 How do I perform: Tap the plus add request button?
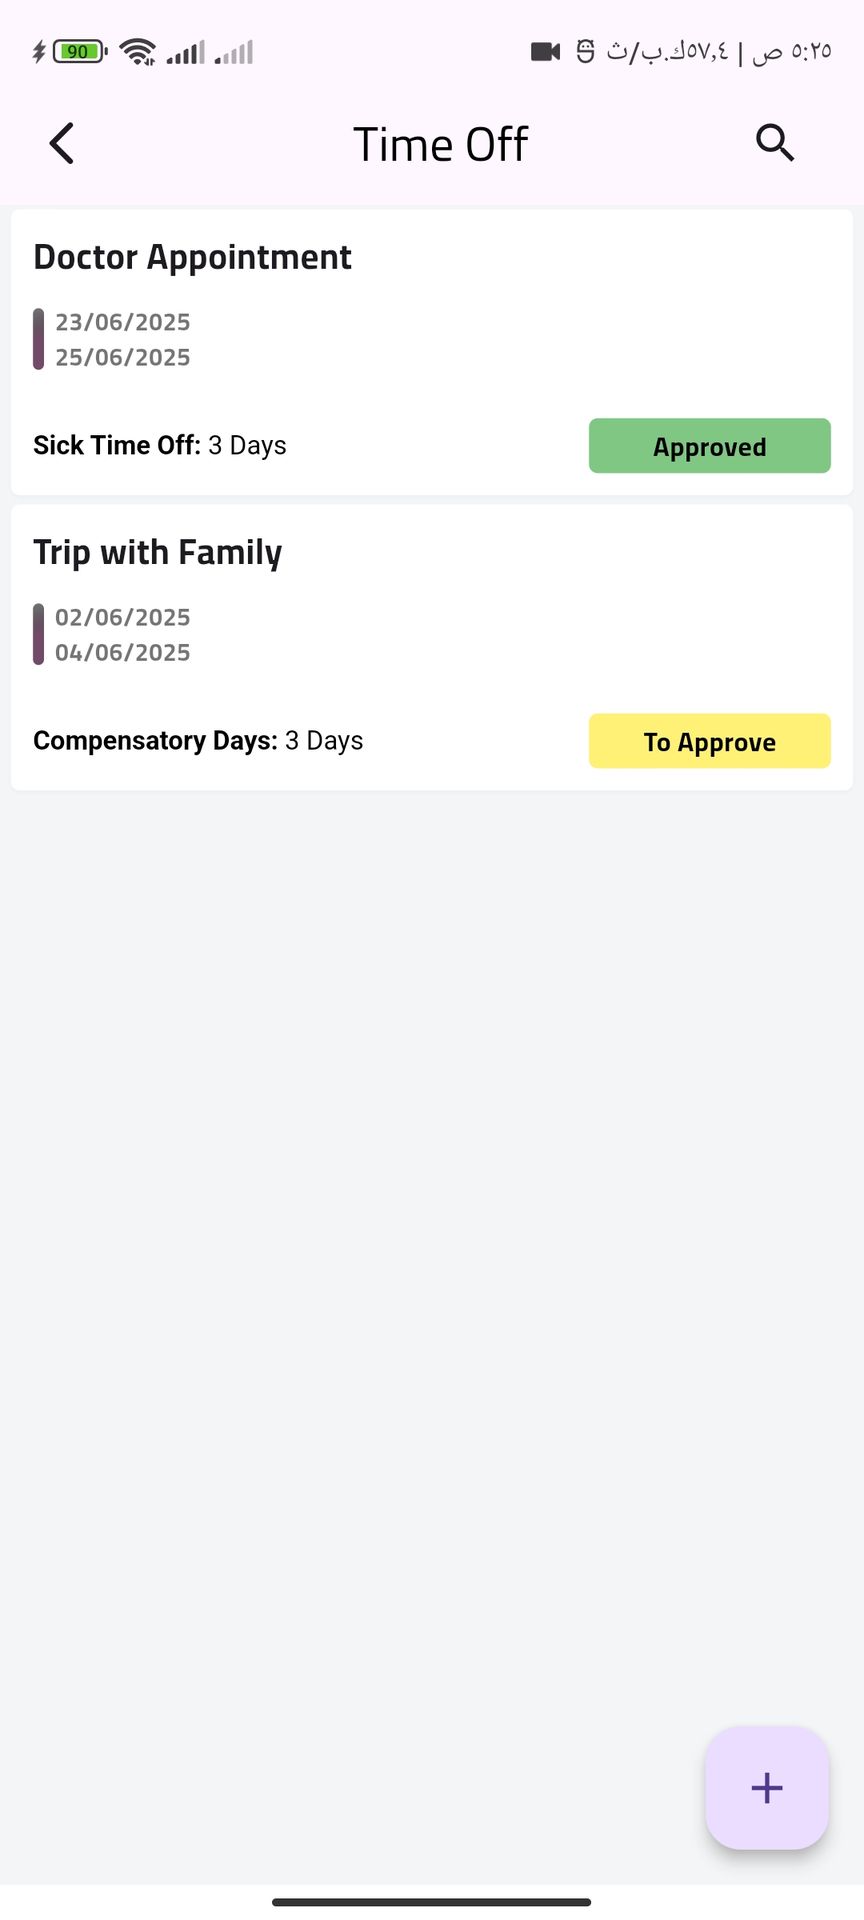767,1787
